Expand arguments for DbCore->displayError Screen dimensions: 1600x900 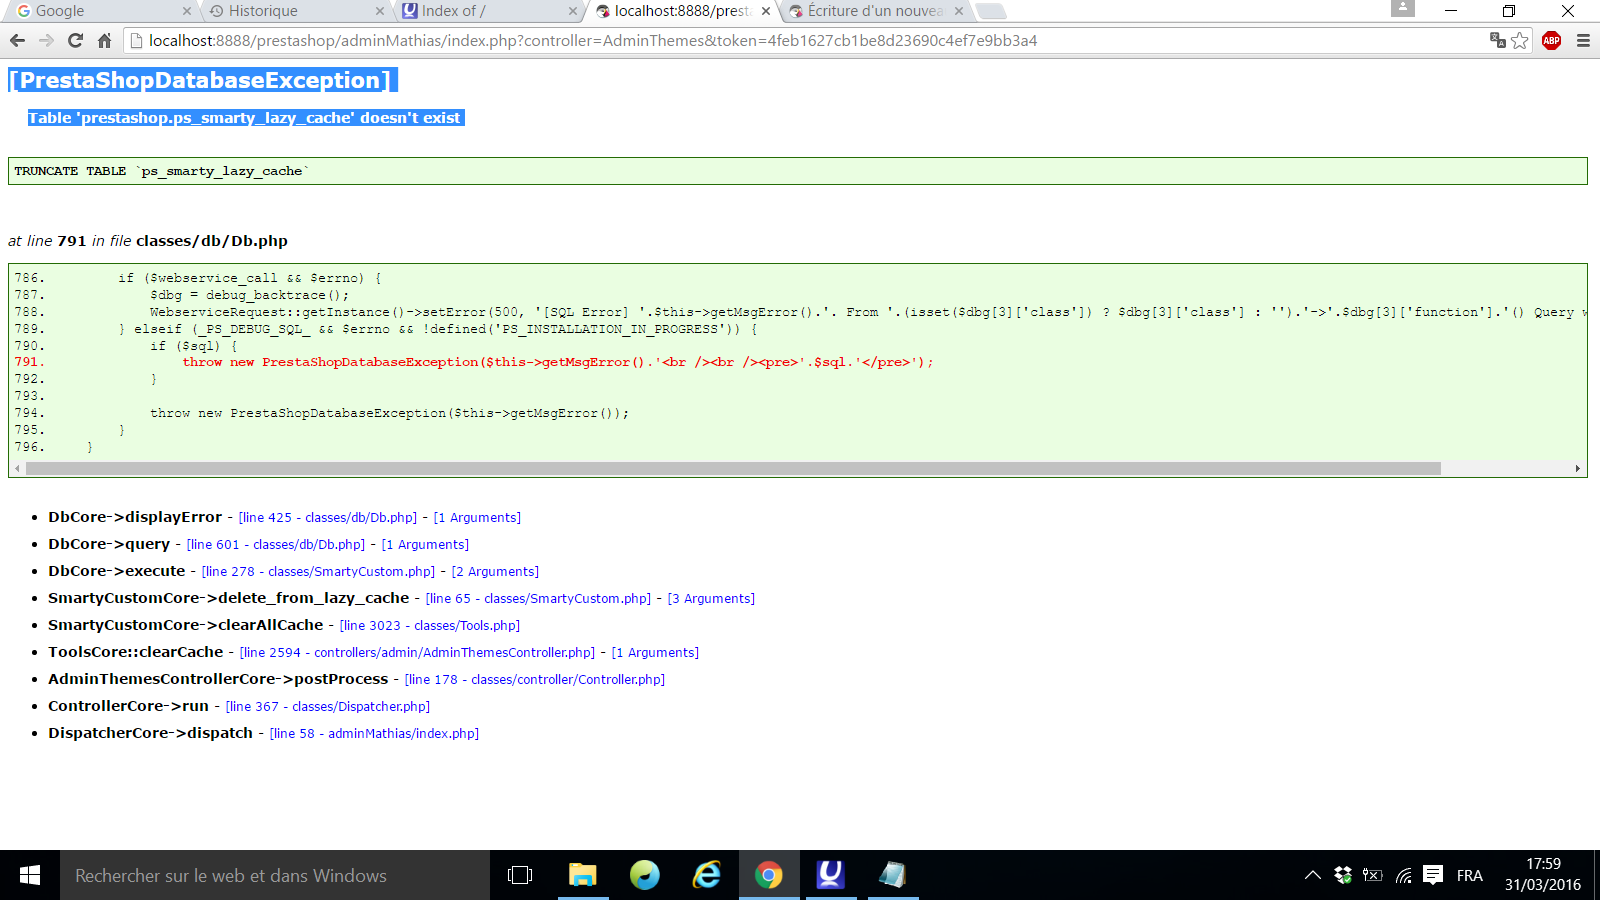477,518
